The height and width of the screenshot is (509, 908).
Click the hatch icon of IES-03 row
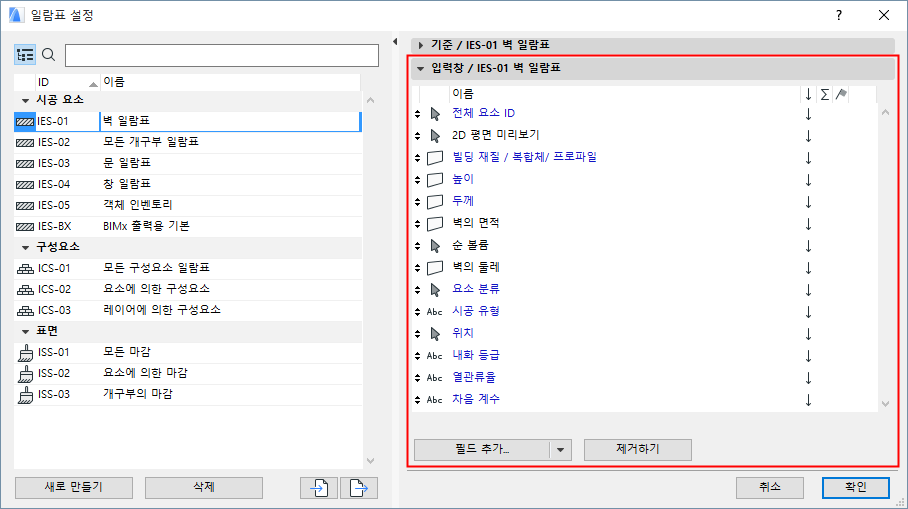click(25, 164)
